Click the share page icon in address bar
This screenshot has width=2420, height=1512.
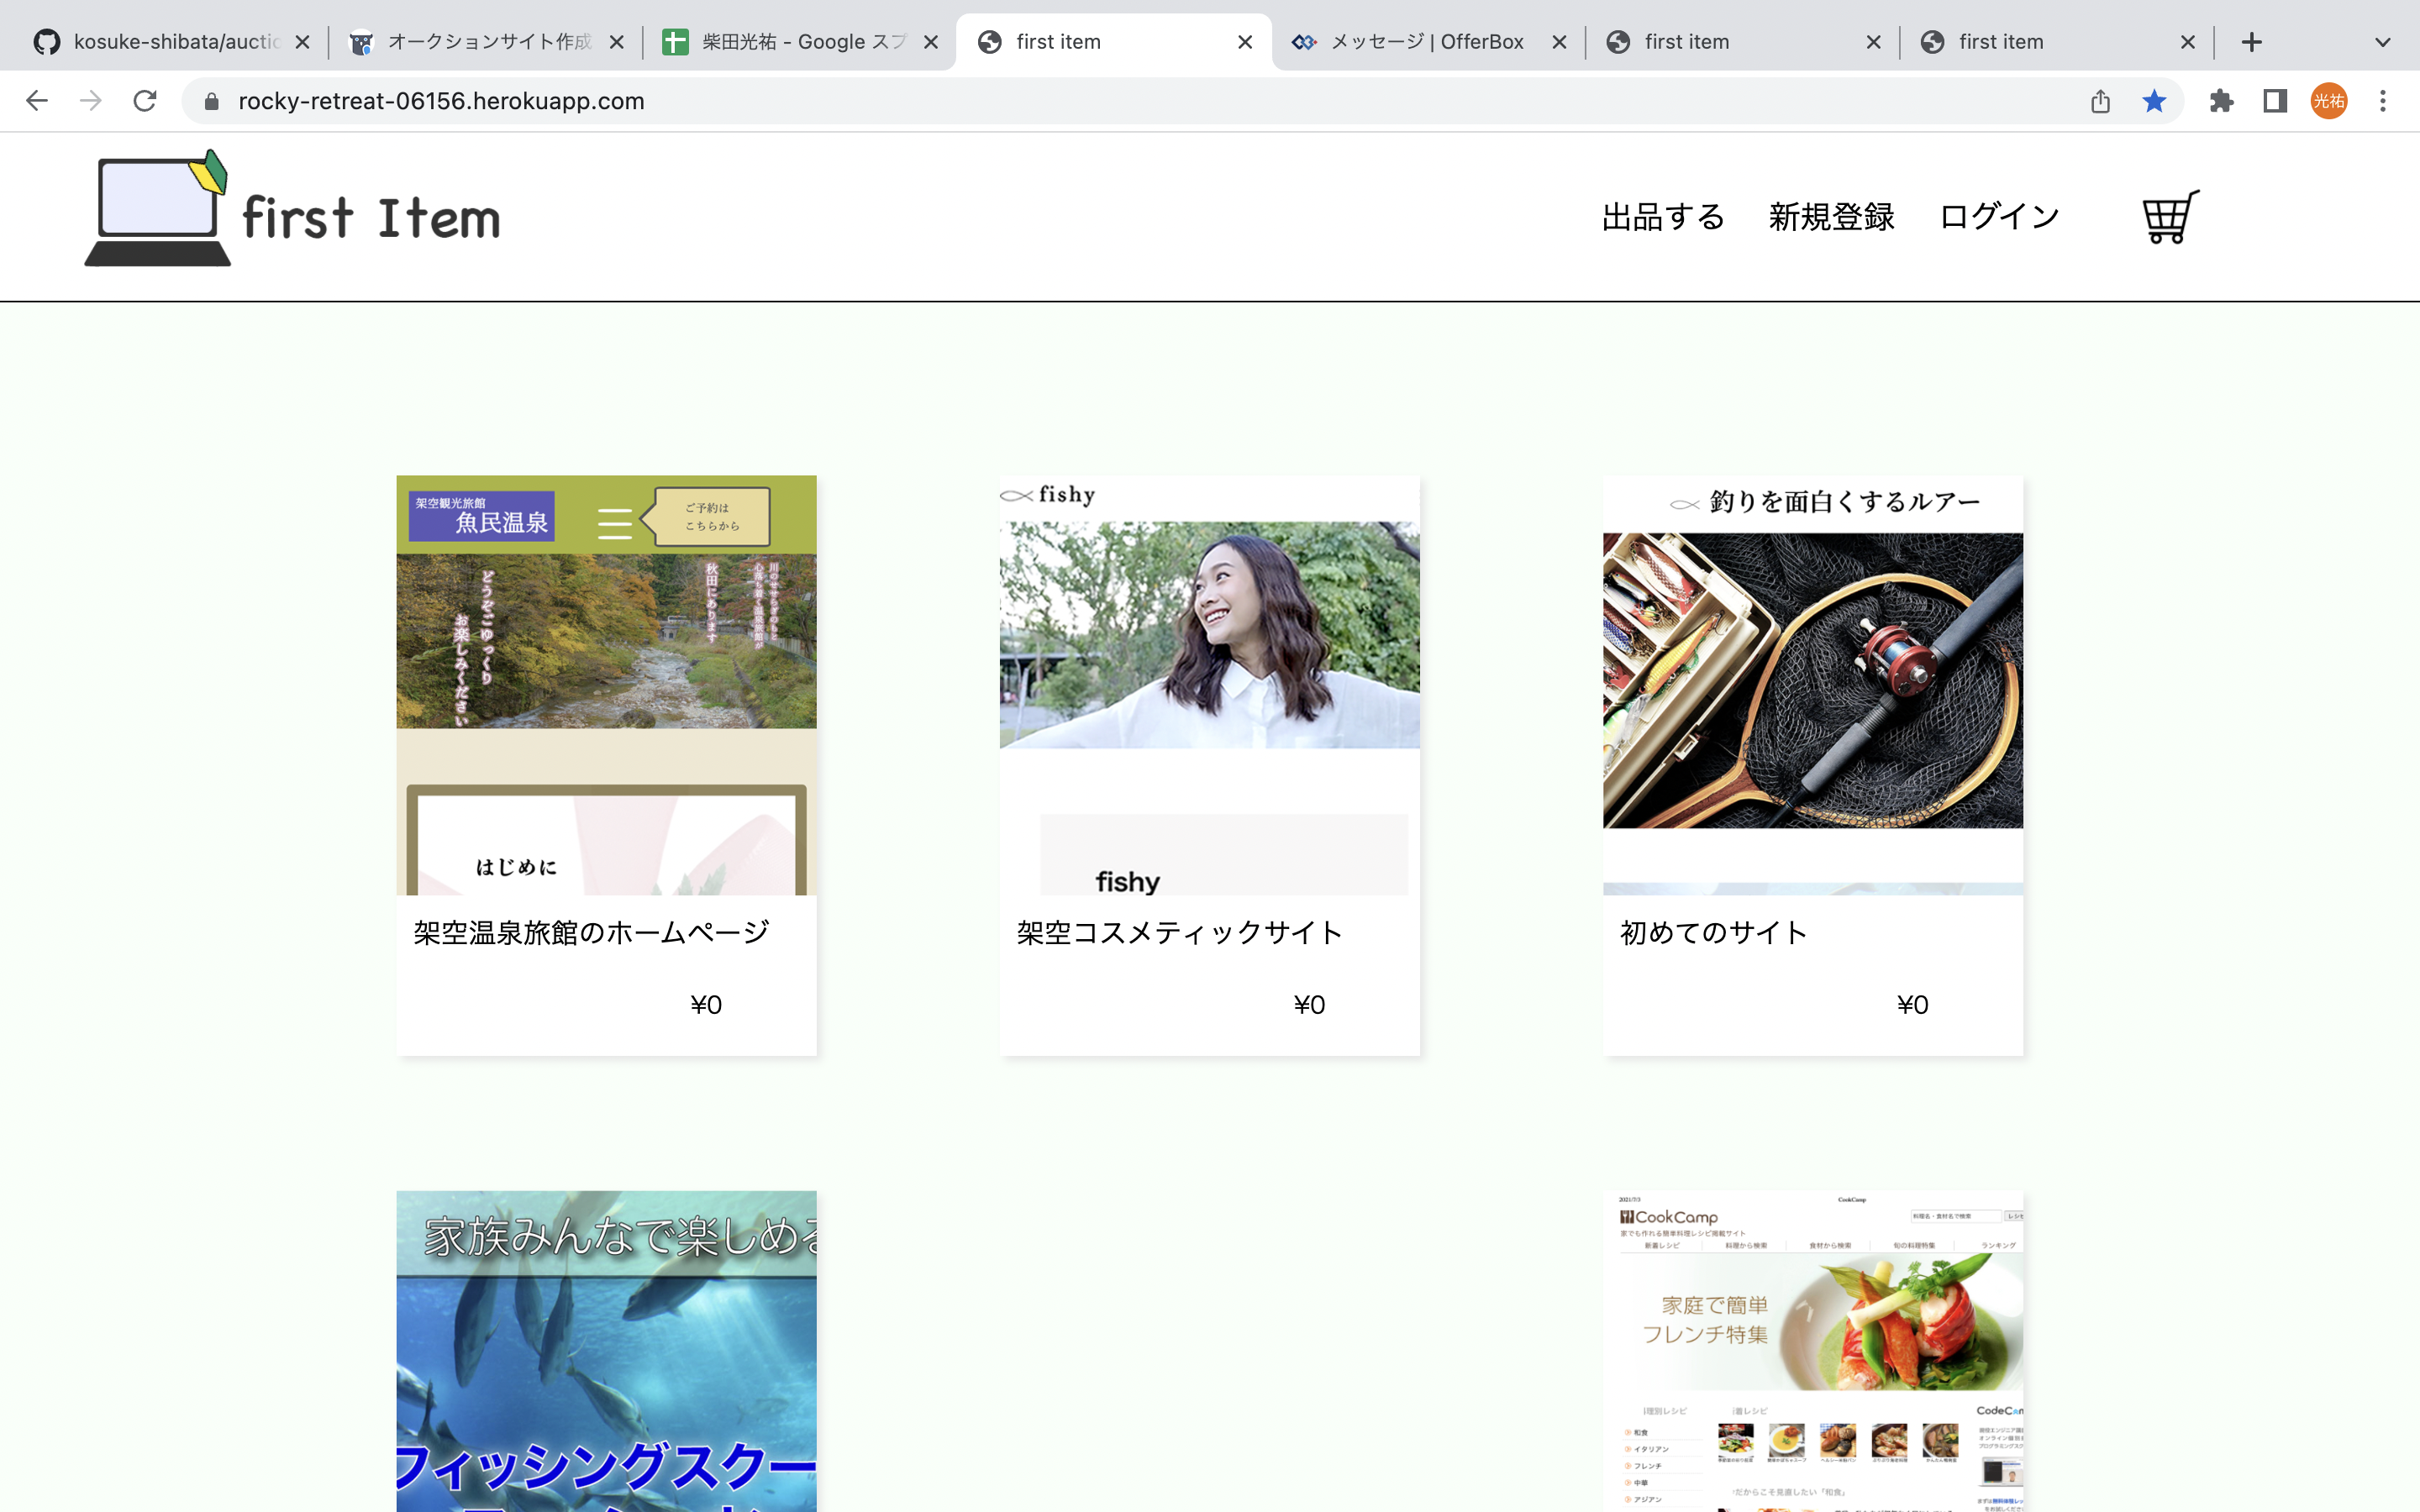(x=2100, y=101)
